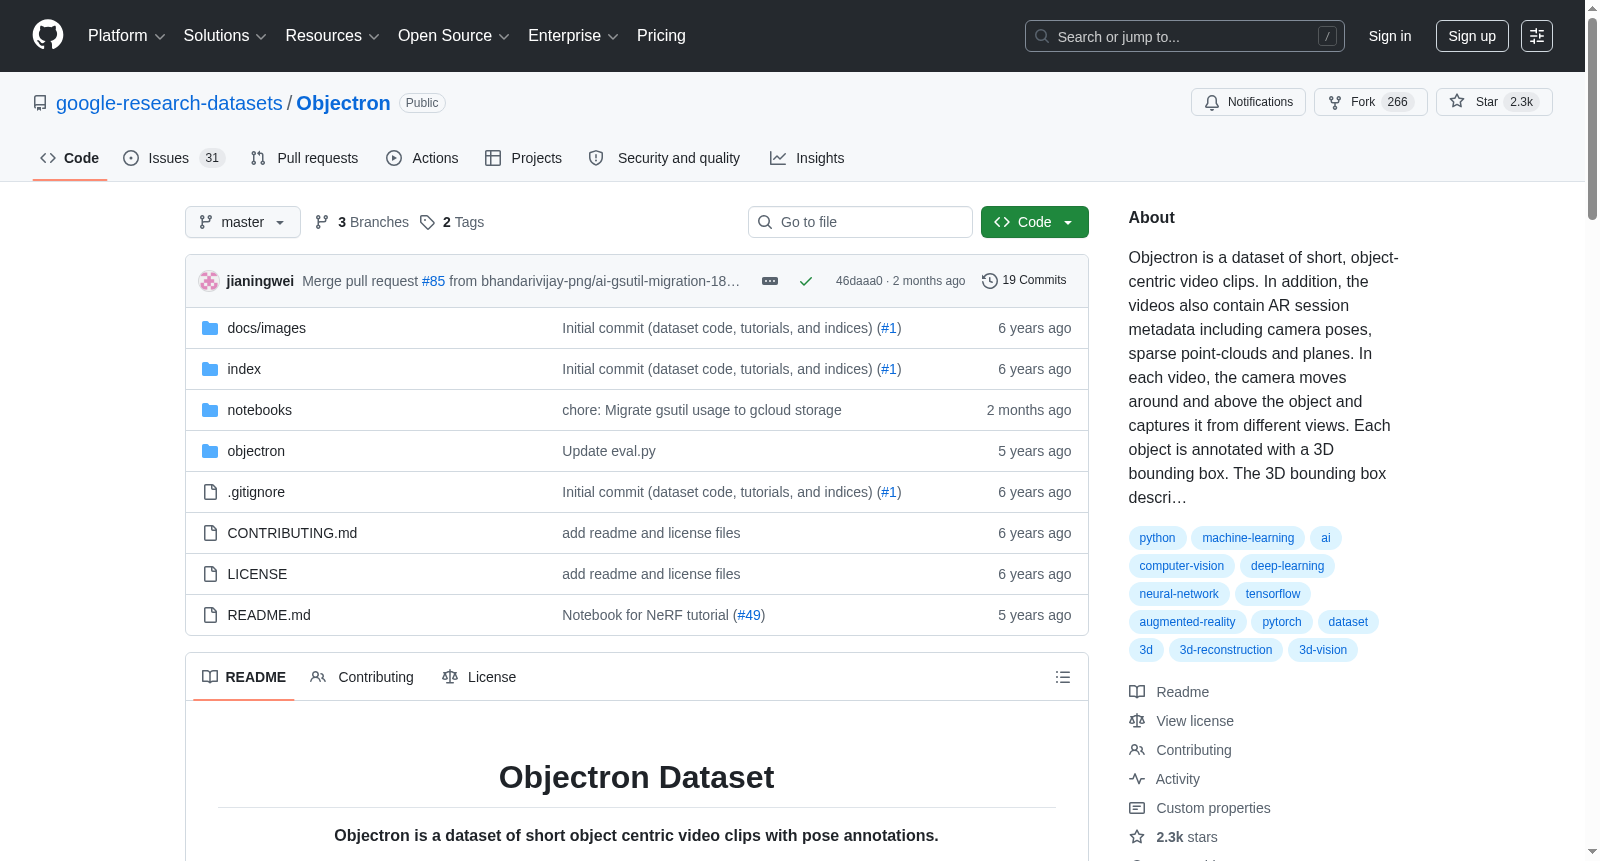
Task: Open the .gitignore file
Action: tap(256, 492)
